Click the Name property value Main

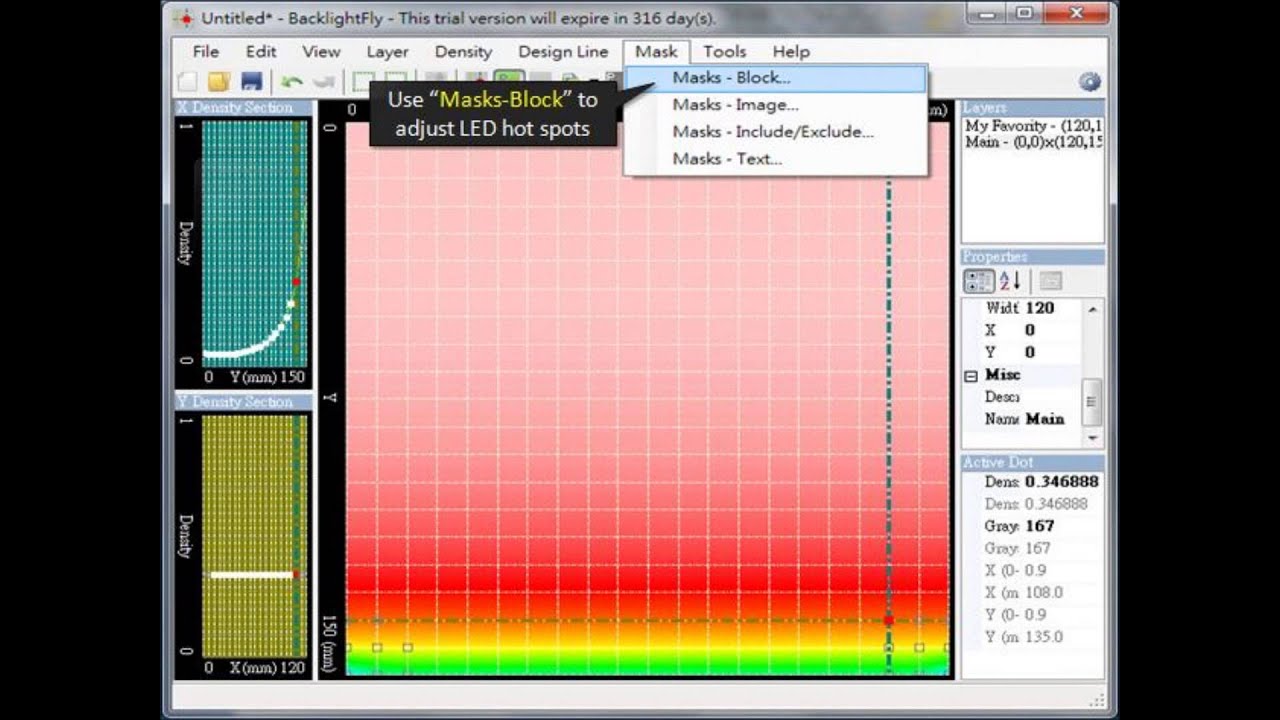(x=1045, y=419)
